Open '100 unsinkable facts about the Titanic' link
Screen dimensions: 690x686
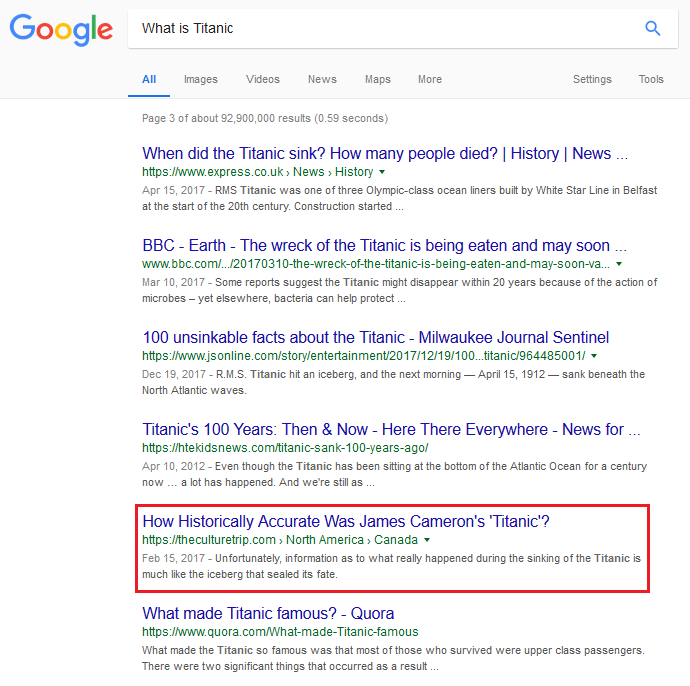376,337
